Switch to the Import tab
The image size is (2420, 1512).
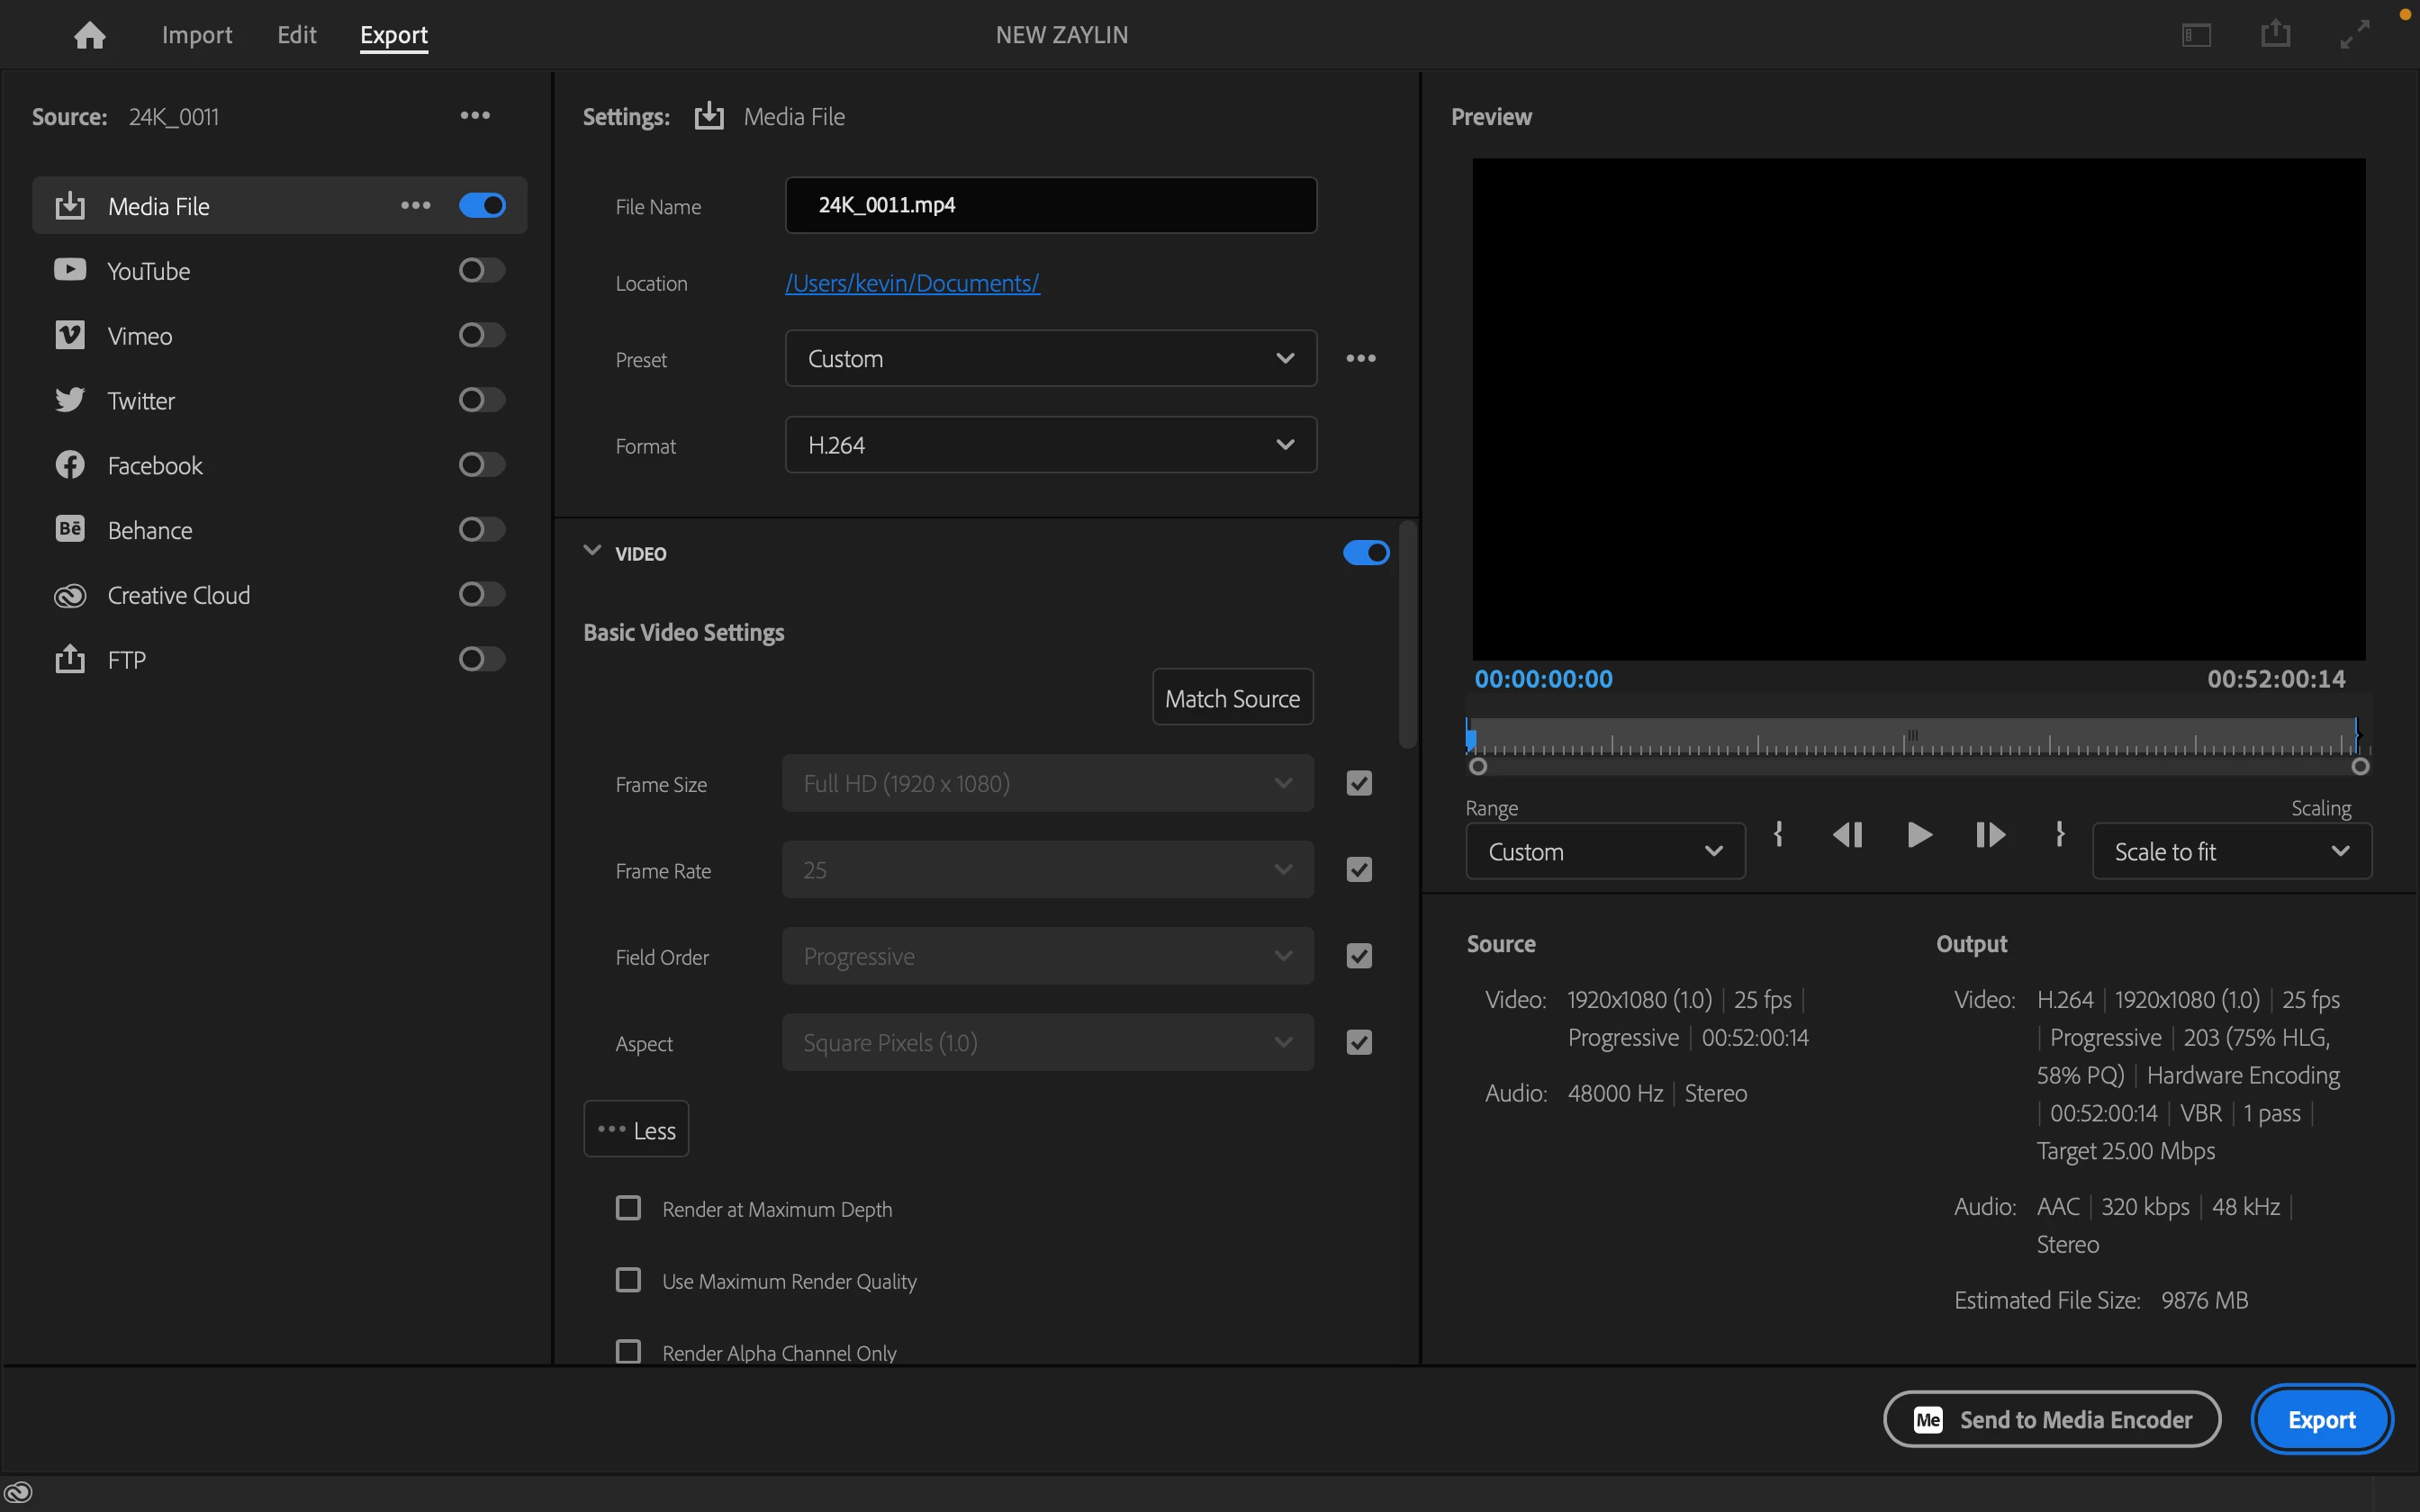pos(197,35)
